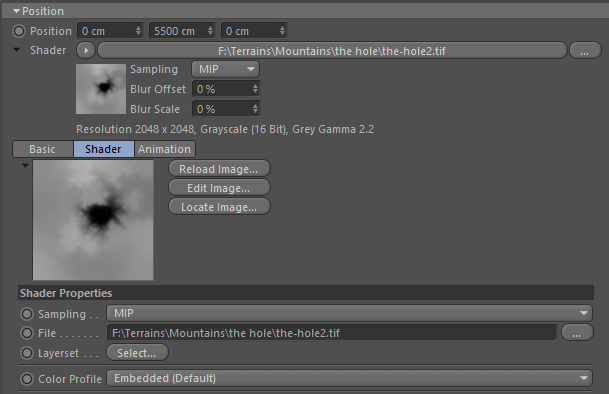The width and height of the screenshot is (609, 394).
Task: Click the Blur Offset stepper arrows
Action: (x=255, y=89)
